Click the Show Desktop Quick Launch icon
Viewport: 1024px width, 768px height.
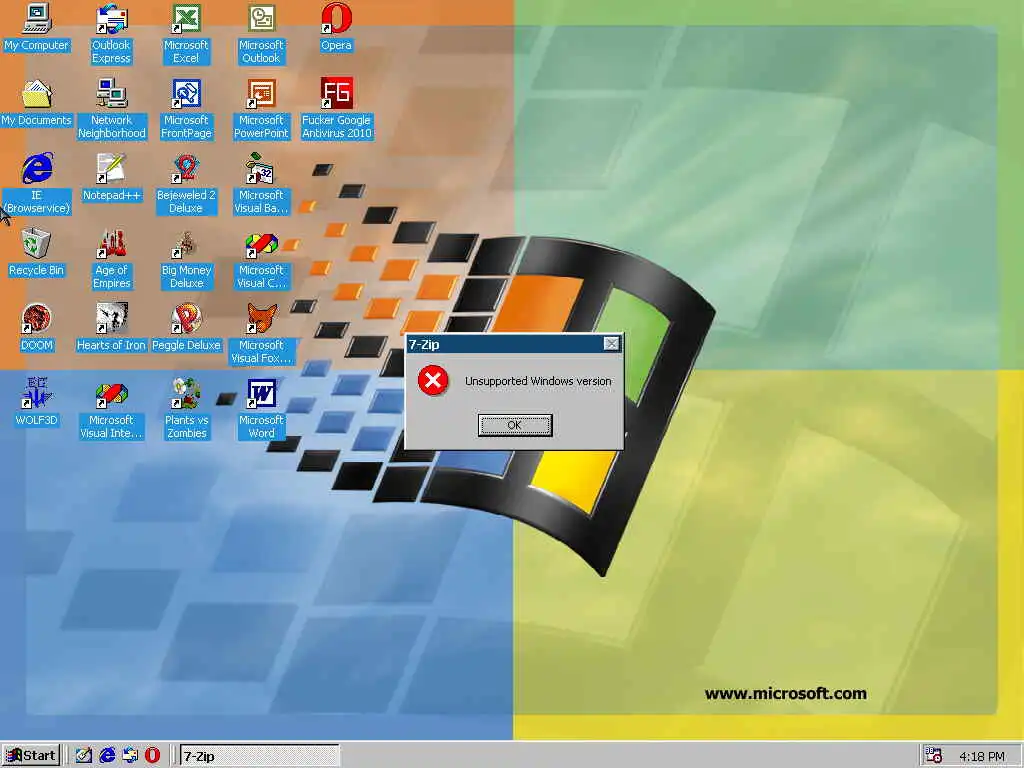coord(84,756)
